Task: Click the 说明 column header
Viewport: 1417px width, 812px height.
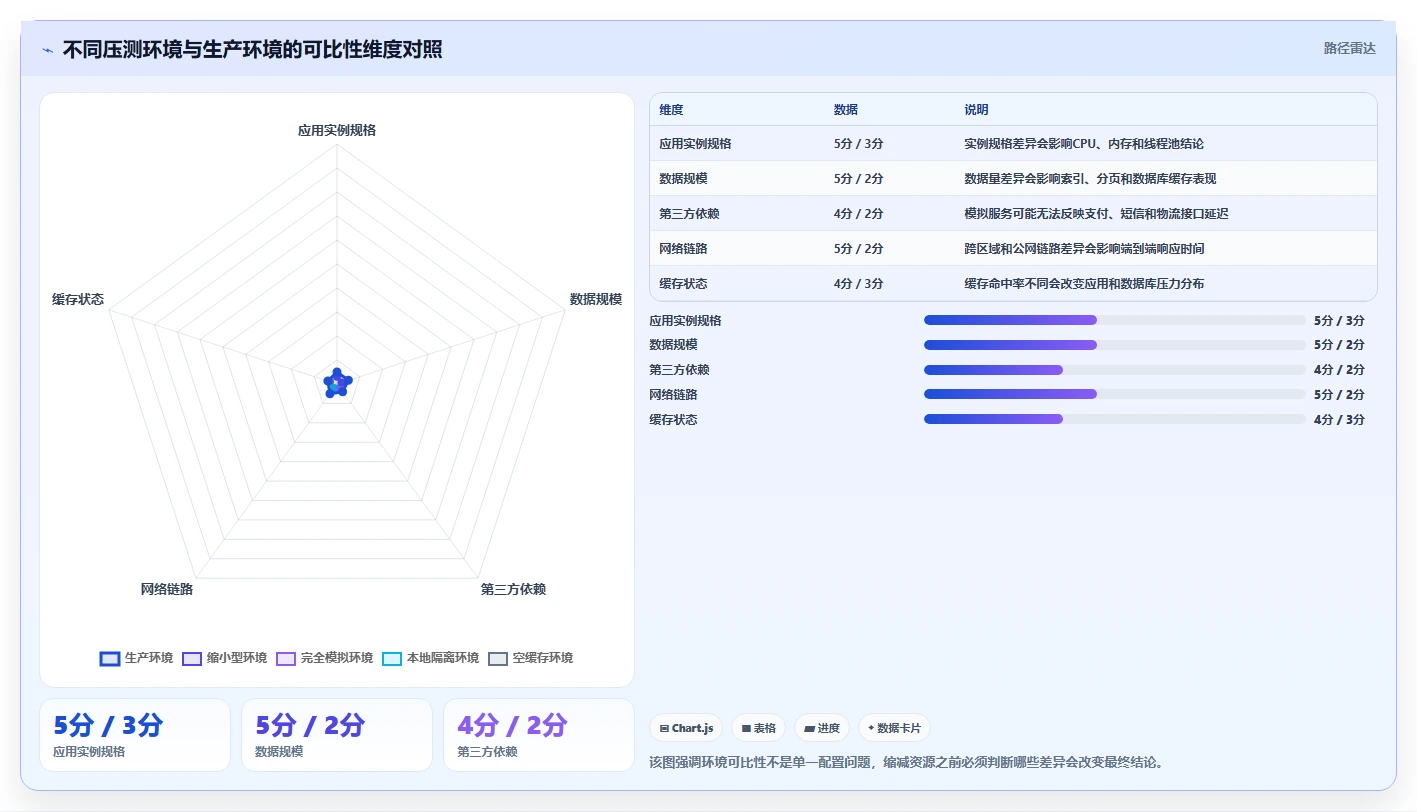Action: click(976, 110)
